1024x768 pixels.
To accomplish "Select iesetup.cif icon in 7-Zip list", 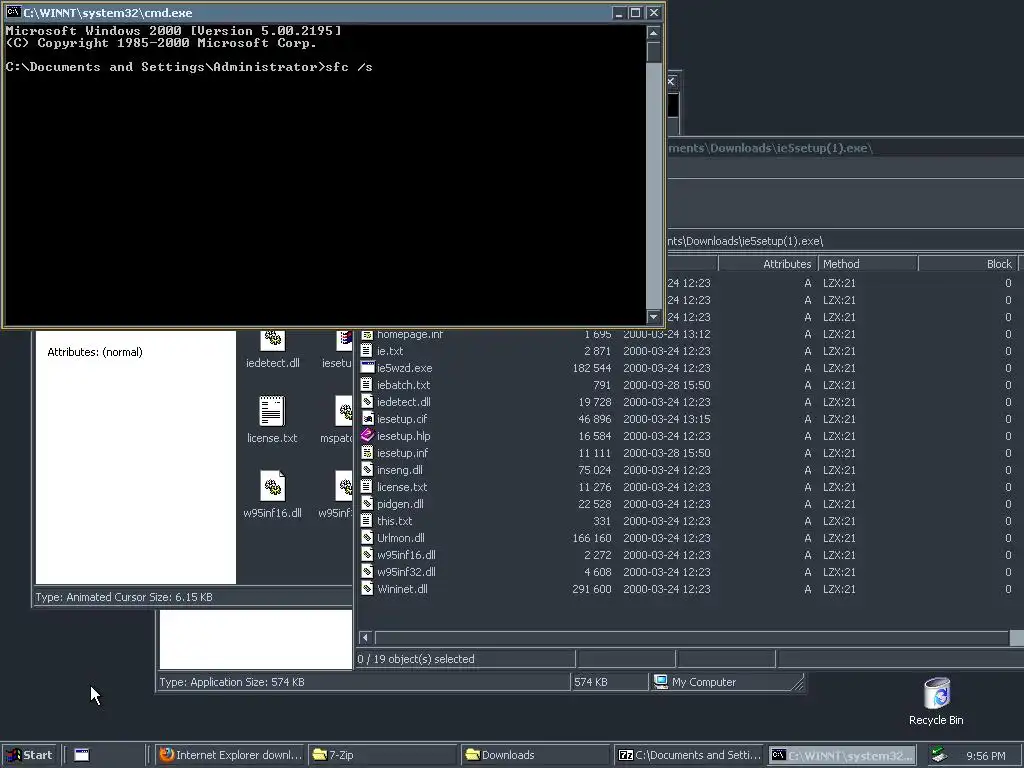I will click(x=367, y=419).
